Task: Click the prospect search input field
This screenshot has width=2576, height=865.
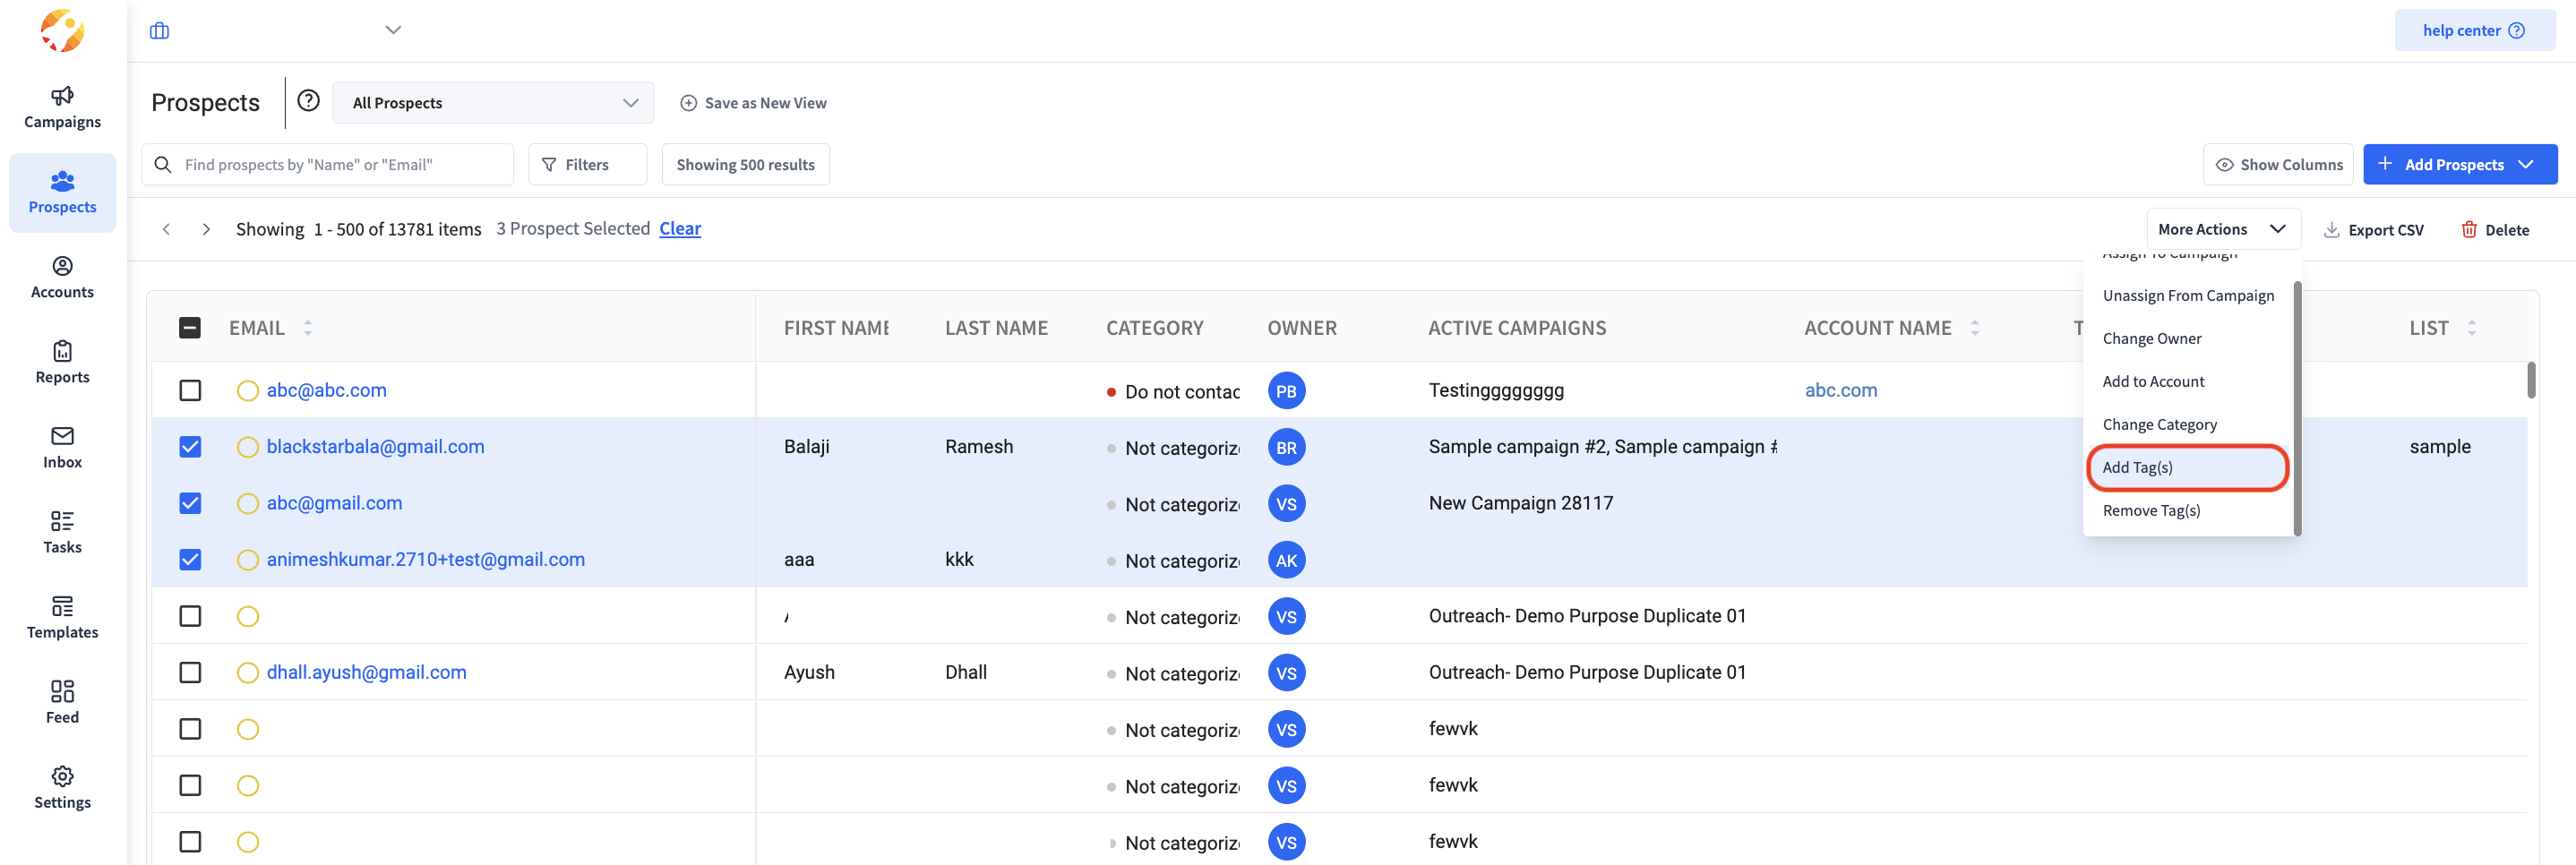Action: 340,165
